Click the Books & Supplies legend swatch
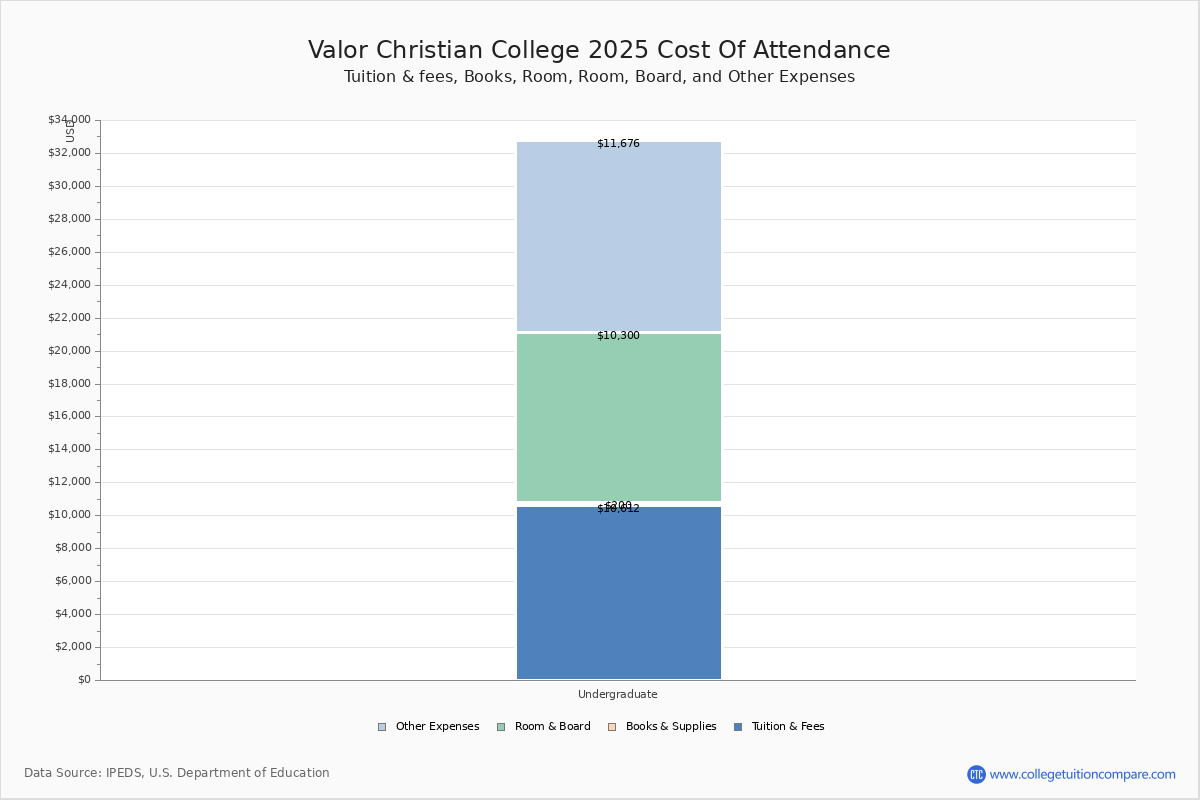 612,727
